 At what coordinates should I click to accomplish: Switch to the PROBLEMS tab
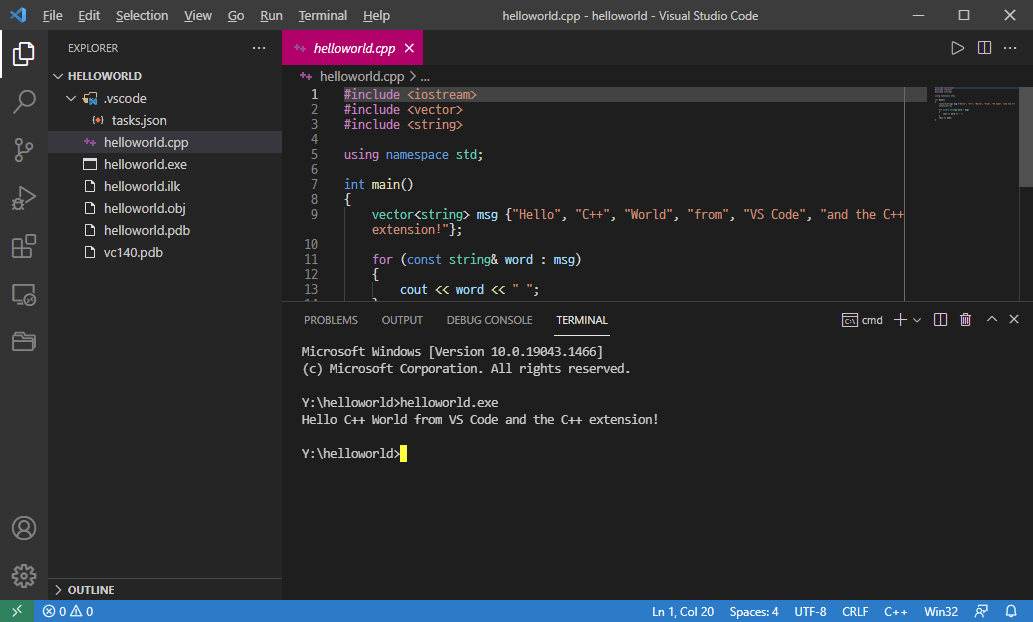click(331, 320)
